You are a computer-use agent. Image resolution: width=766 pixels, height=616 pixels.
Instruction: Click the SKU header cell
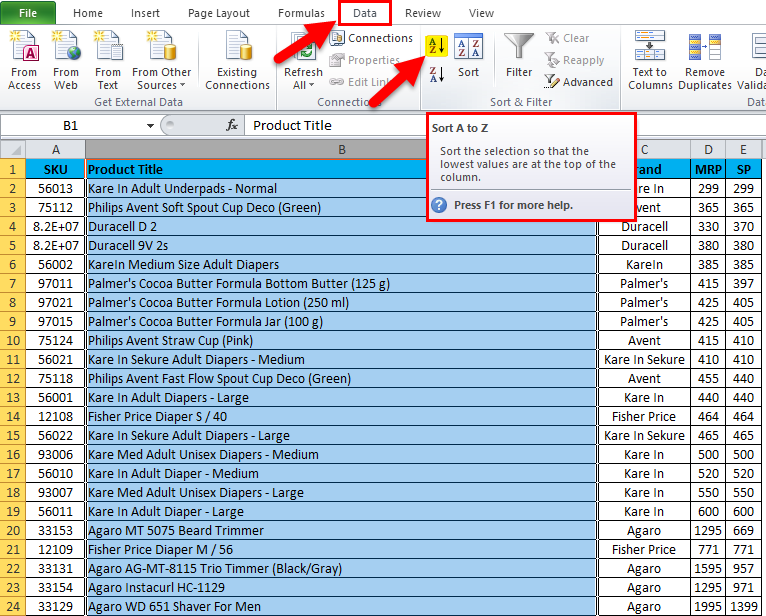pos(56,170)
